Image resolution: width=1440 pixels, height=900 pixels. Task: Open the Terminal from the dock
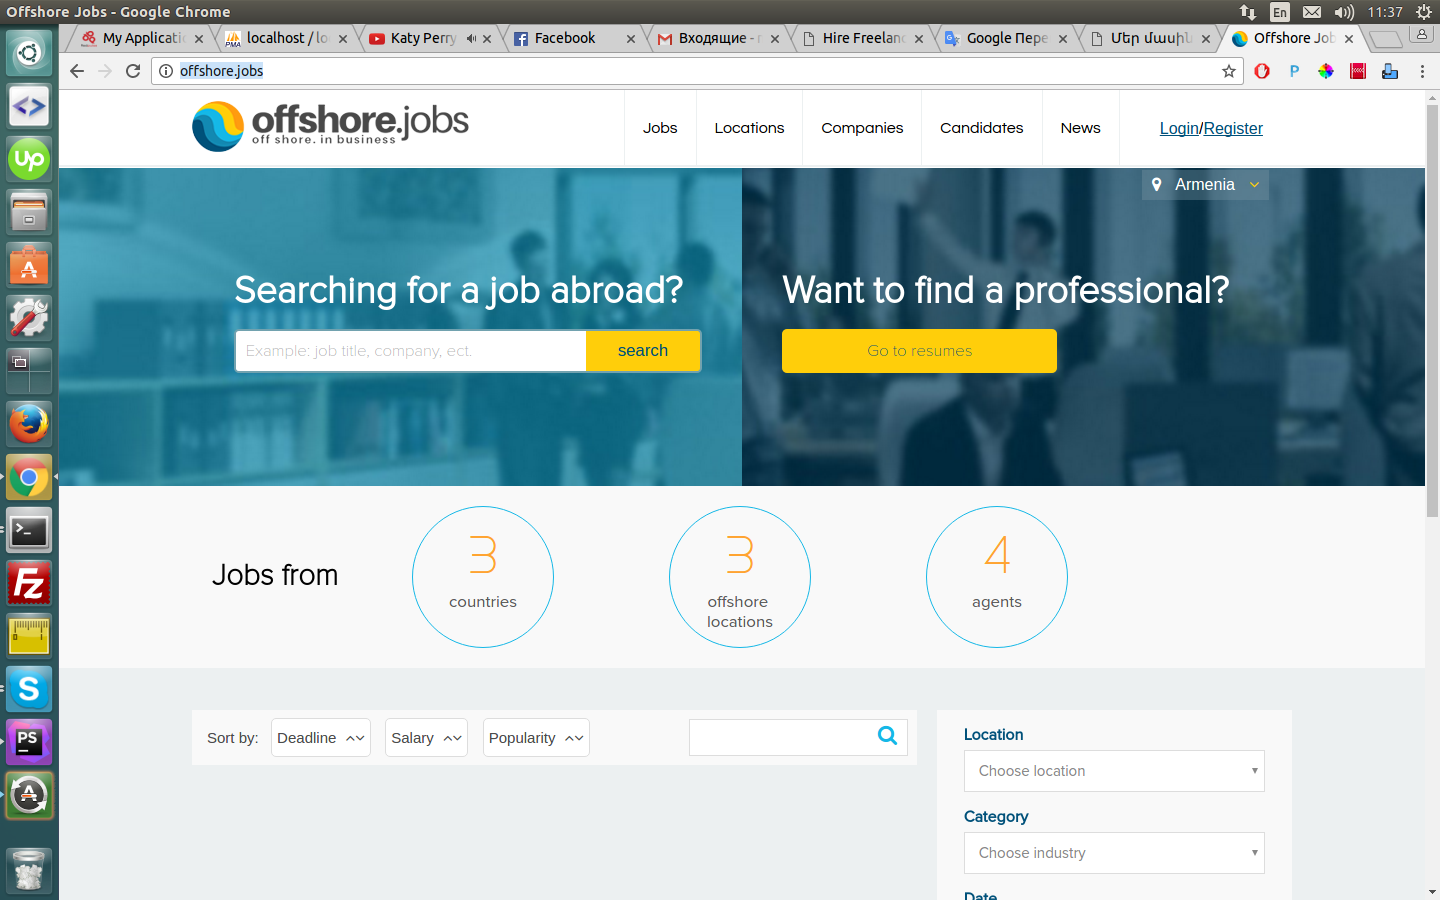29,530
